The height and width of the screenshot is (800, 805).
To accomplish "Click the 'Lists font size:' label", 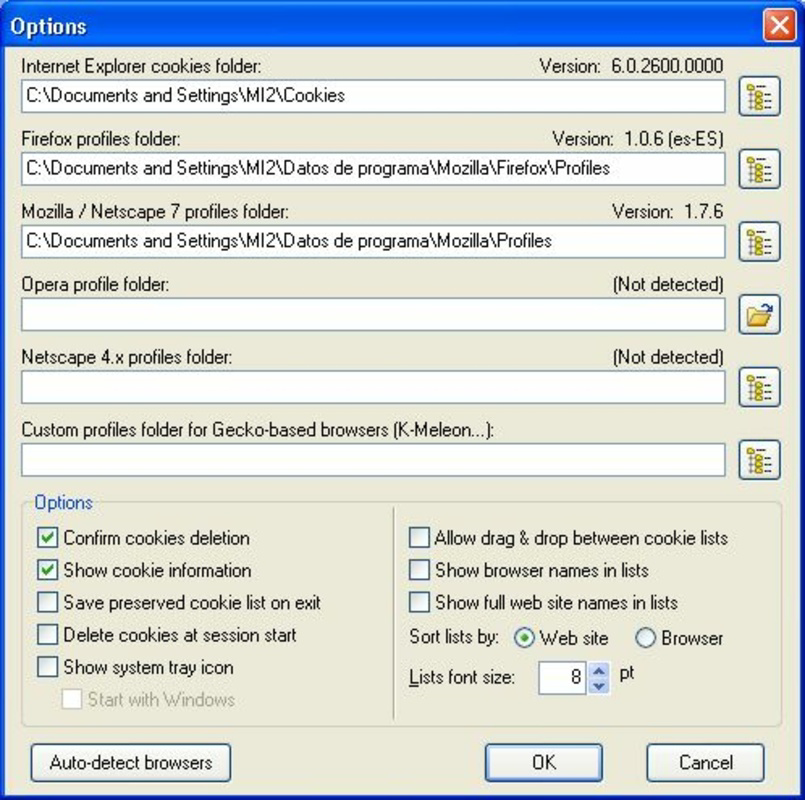I will point(462,678).
